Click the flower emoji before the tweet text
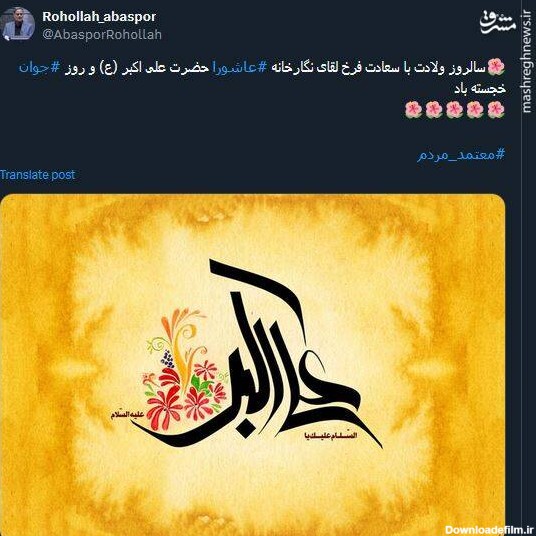The height and width of the screenshot is (536, 536). [496, 67]
